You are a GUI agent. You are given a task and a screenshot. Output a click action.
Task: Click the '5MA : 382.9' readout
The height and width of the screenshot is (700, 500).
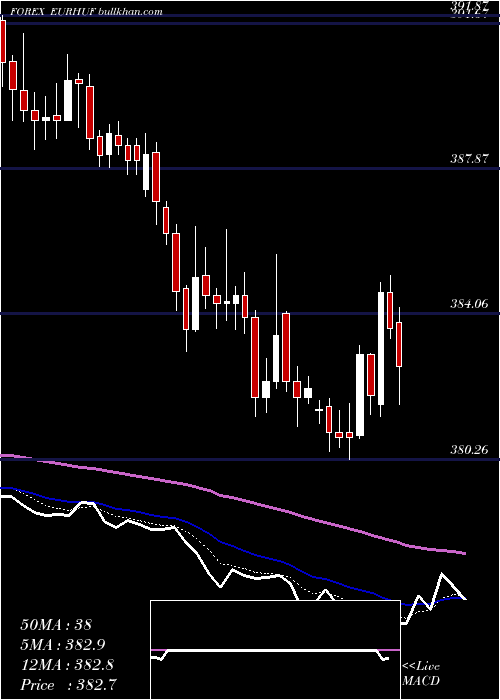[x=65, y=645]
